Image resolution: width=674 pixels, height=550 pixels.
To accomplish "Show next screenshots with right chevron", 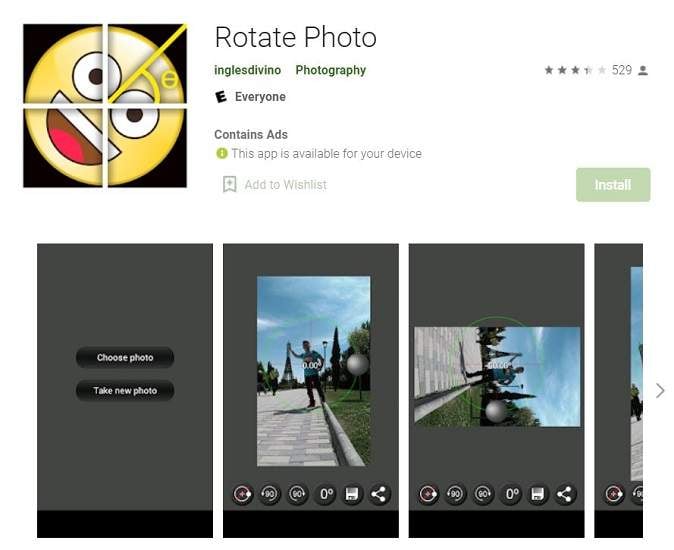I will [660, 391].
